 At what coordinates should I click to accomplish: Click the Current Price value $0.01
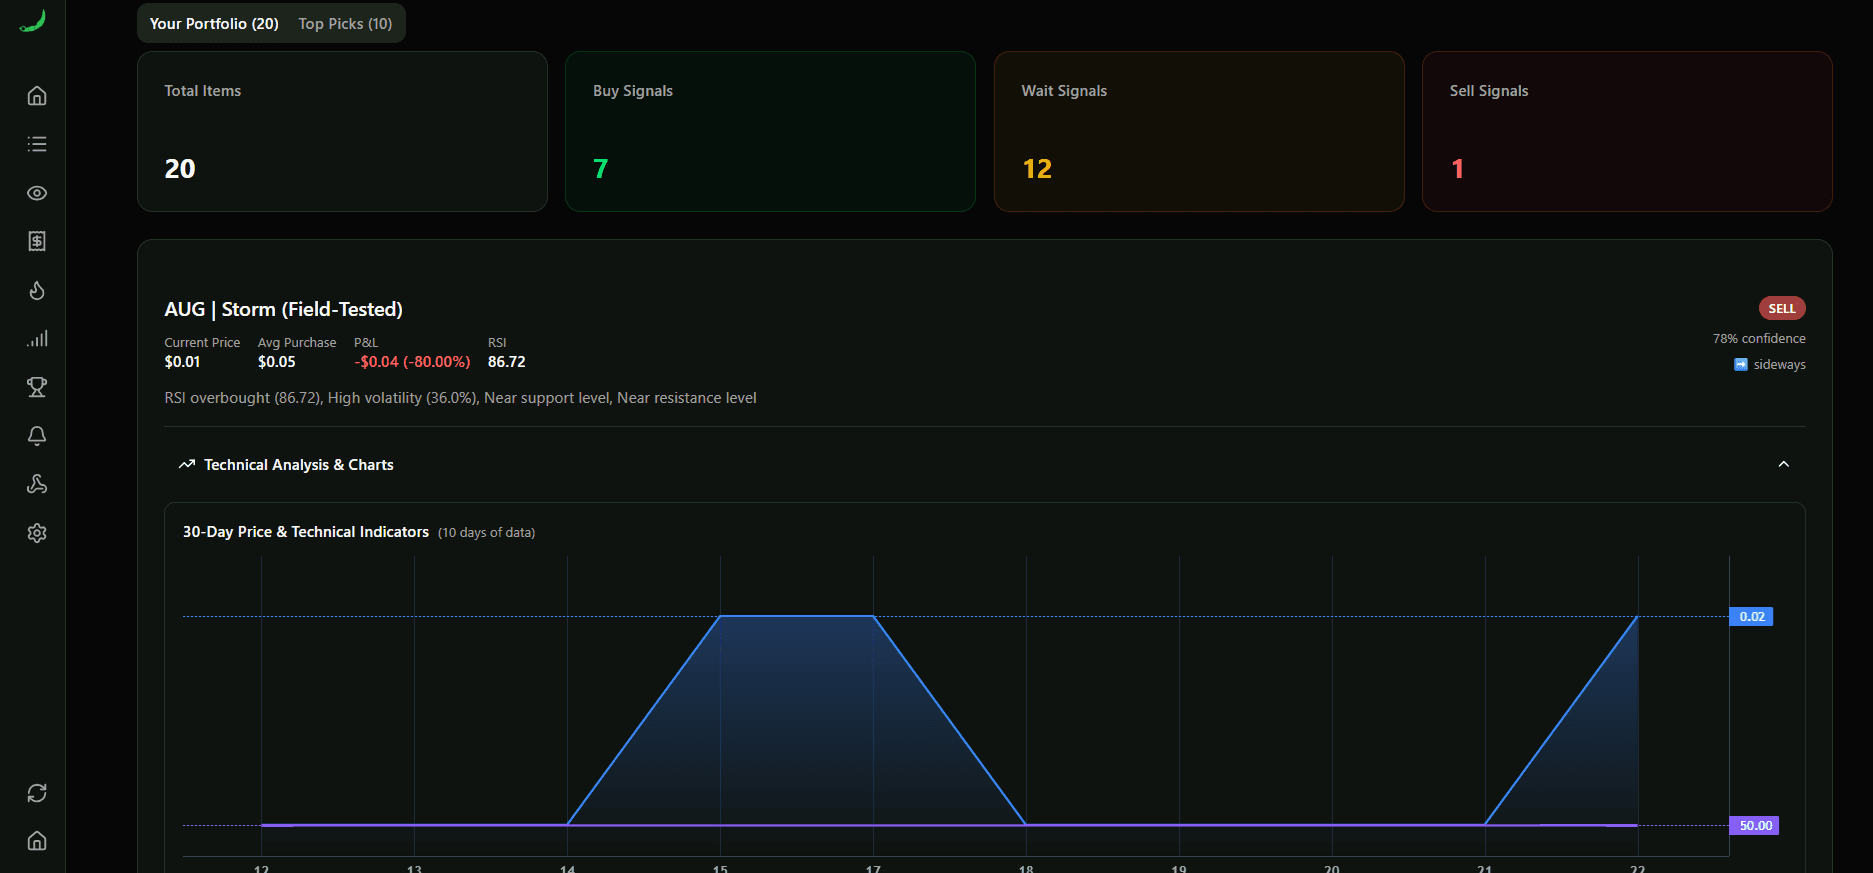182,362
